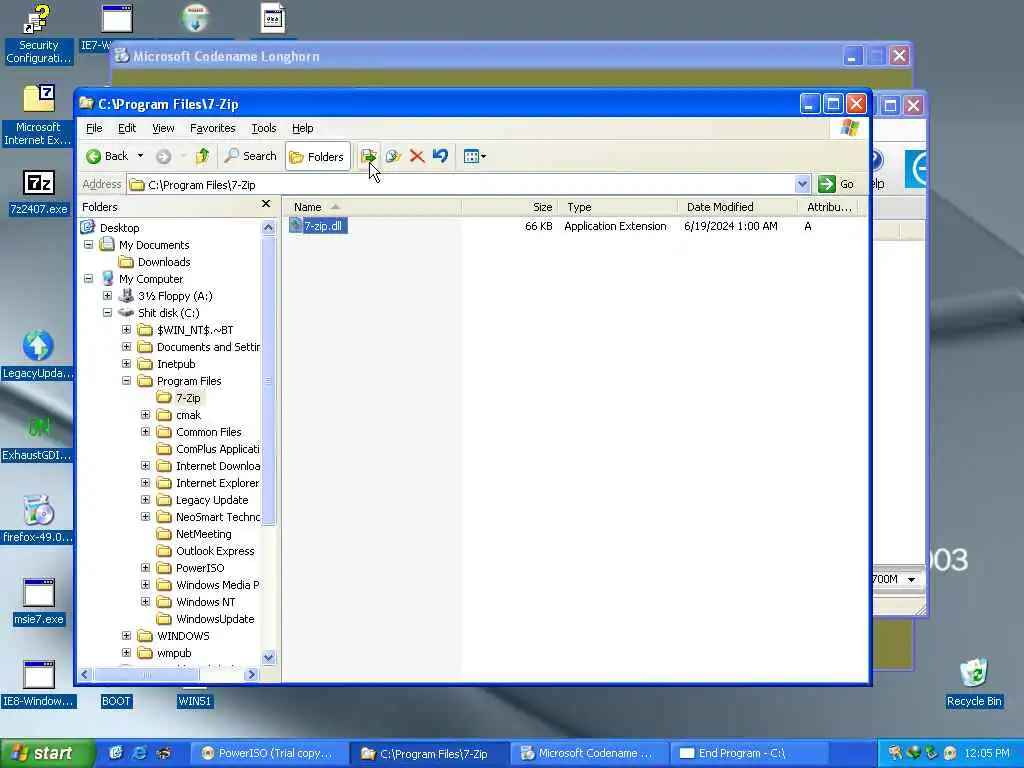
Task: Open the File menu
Action: pos(94,128)
